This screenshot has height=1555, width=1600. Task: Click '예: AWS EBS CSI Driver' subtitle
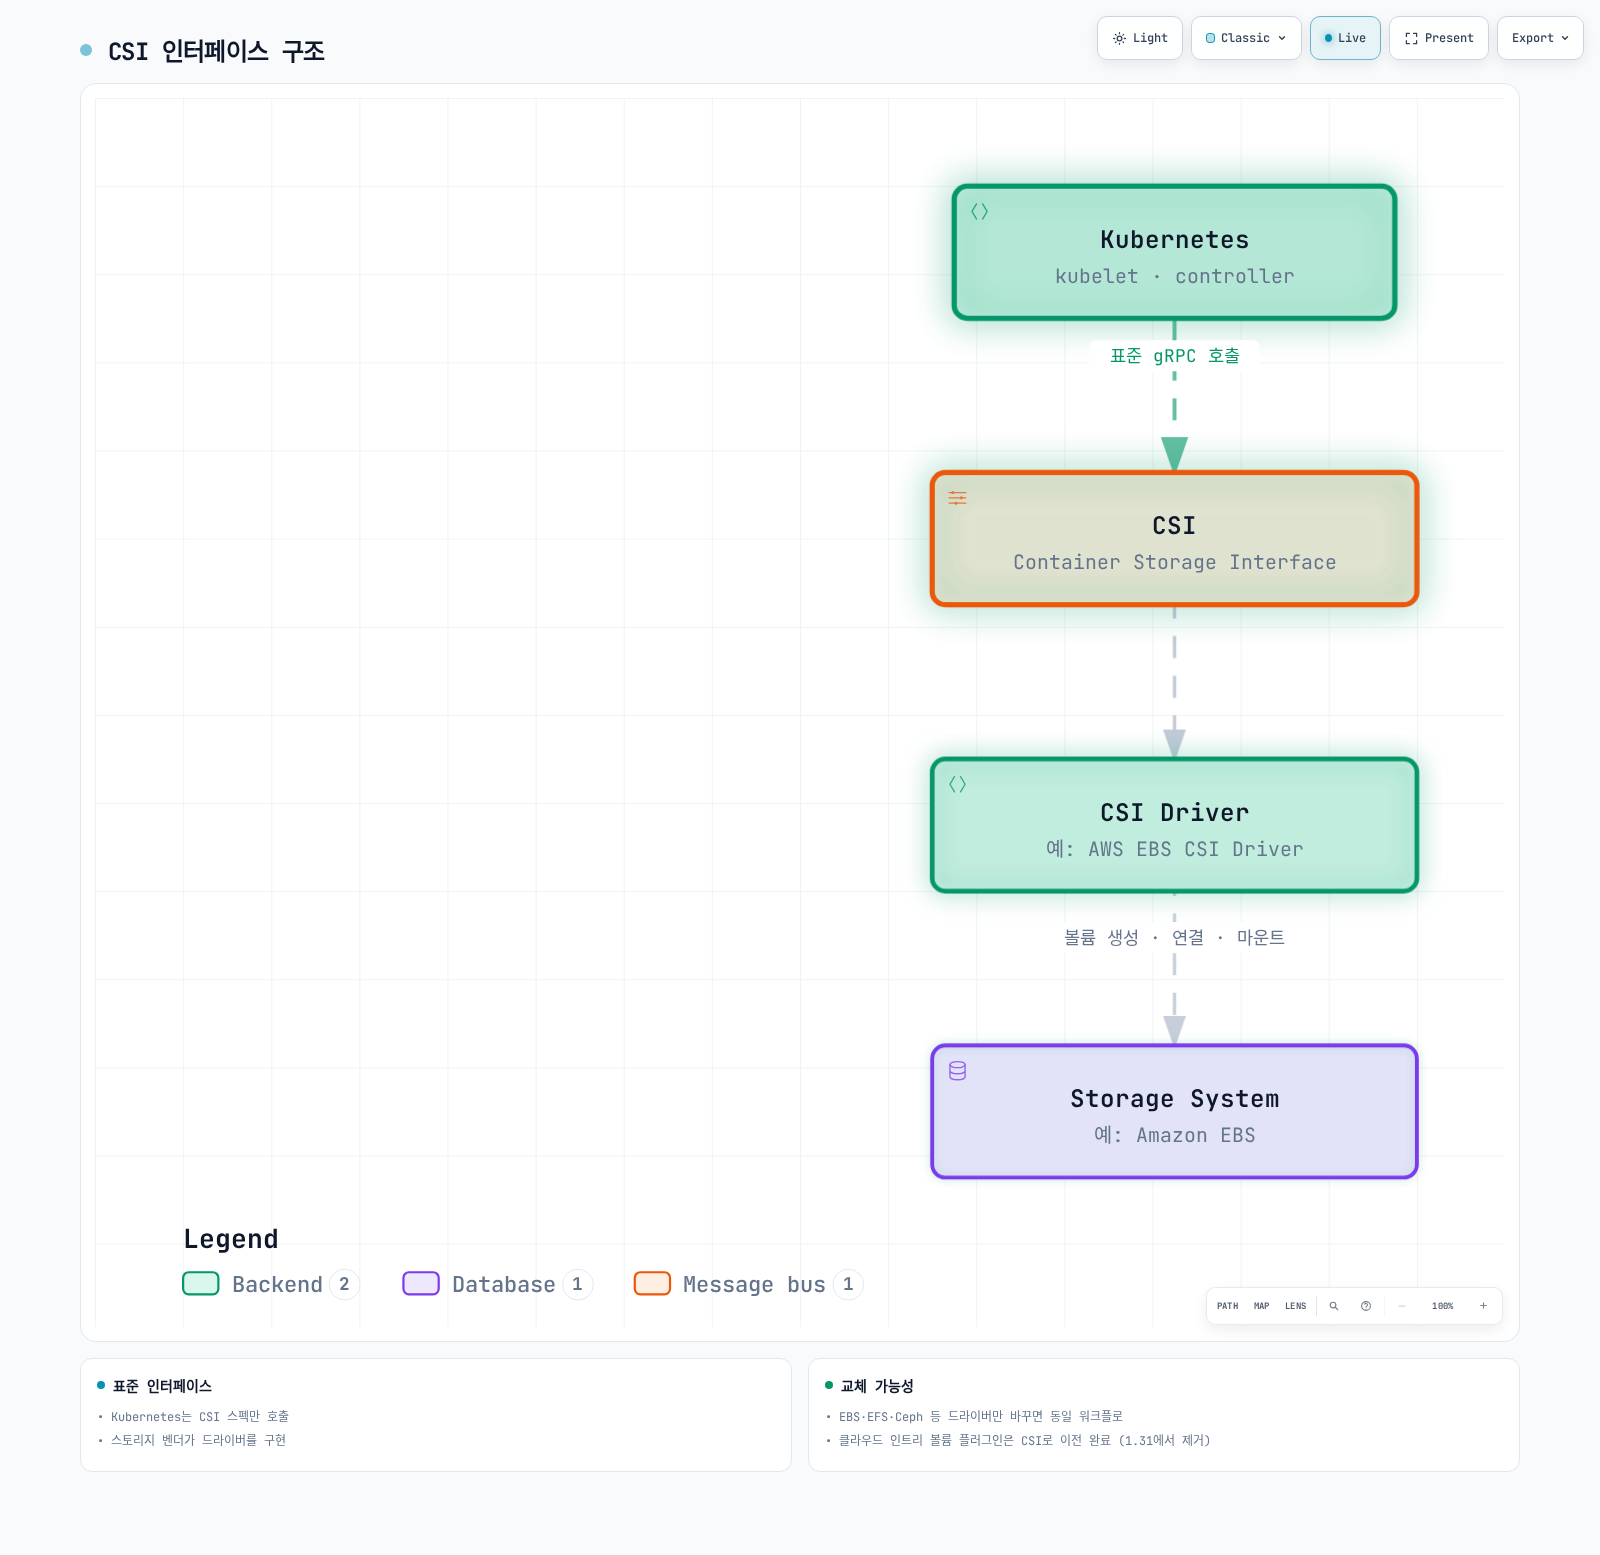pos(1174,849)
